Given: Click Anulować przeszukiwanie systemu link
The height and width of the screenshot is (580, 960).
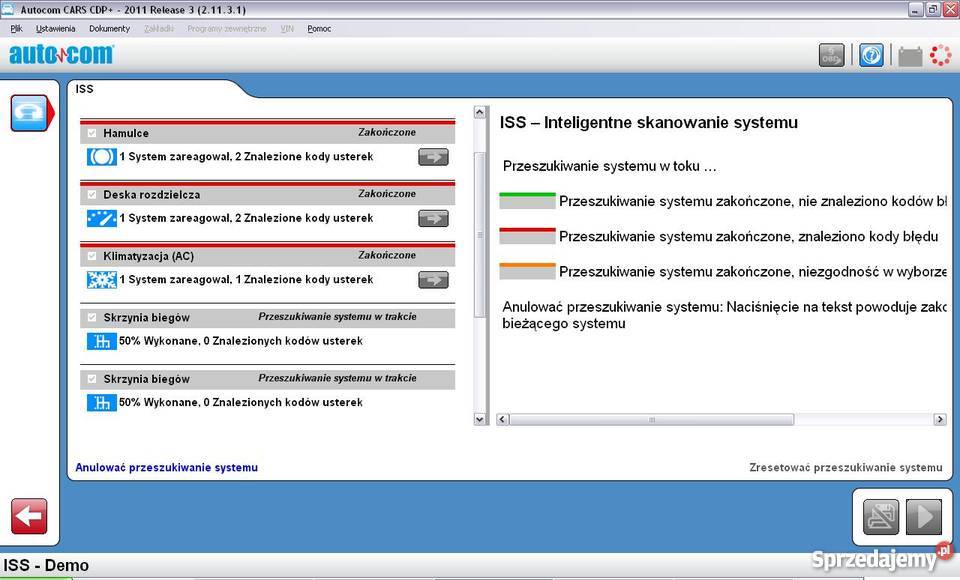Looking at the screenshot, I should pyautogui.click(x=167, y=467).
